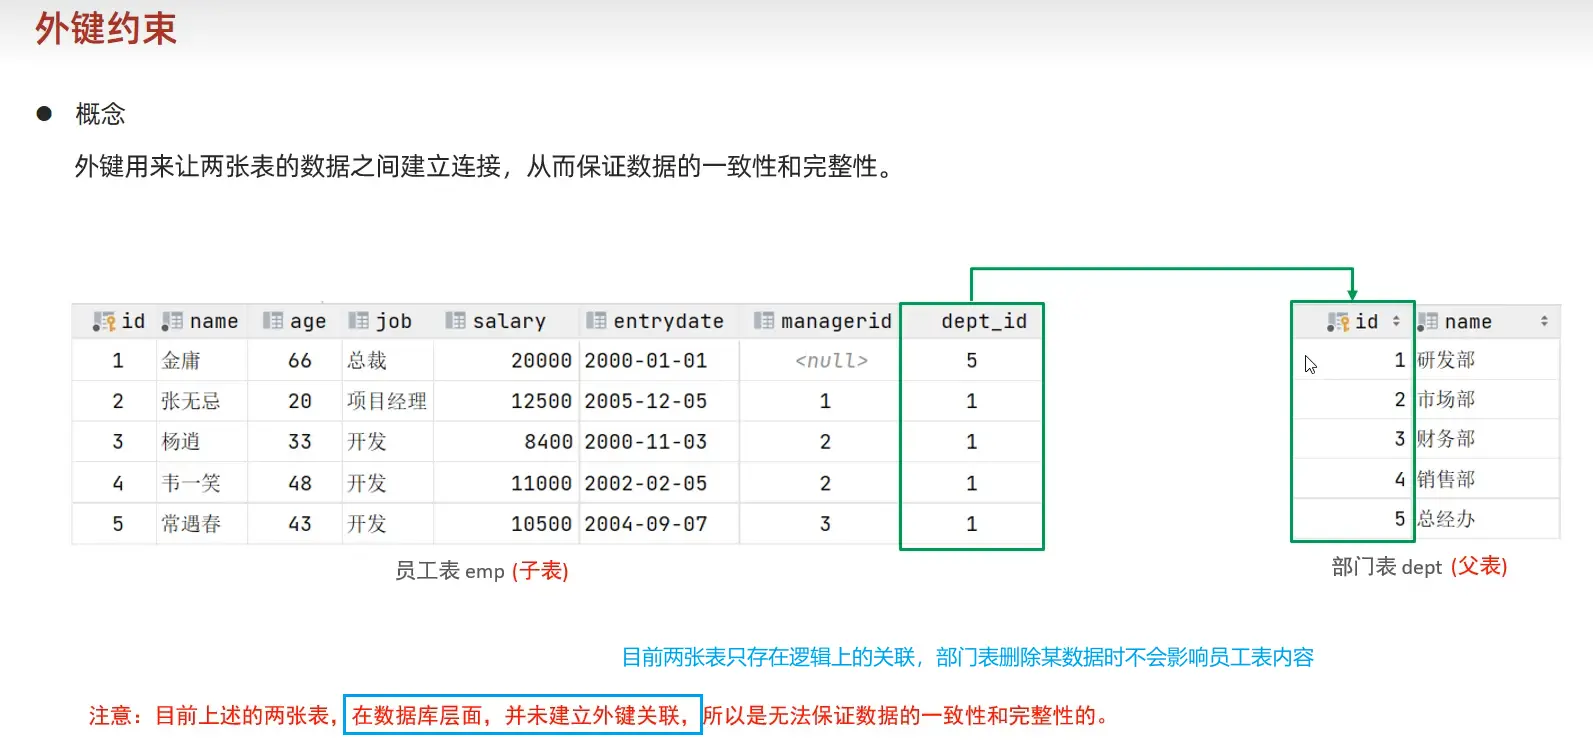Image resolution: width=1593 pixels, height=747 pixels.
Task: Click caption 部门表 dept (父表)
Action: (x=1419, y=567)
